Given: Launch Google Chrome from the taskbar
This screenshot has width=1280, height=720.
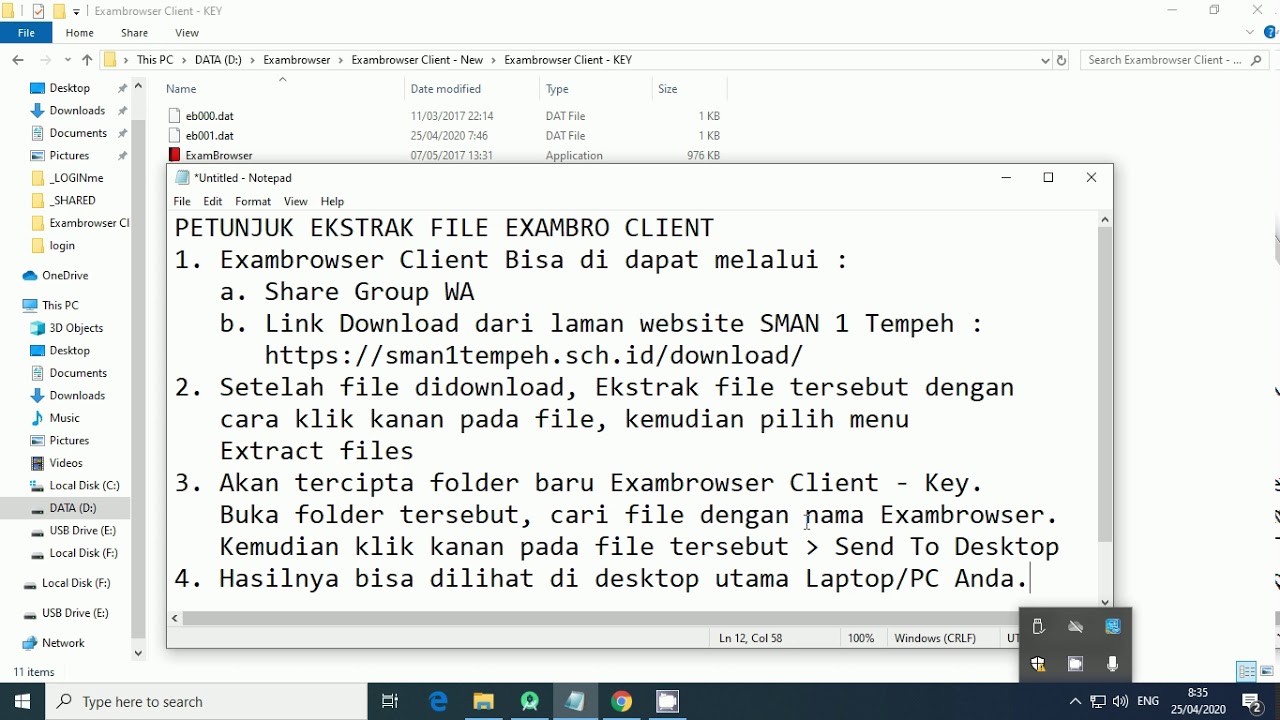Looking at the screenshot, I should [621, 702].
